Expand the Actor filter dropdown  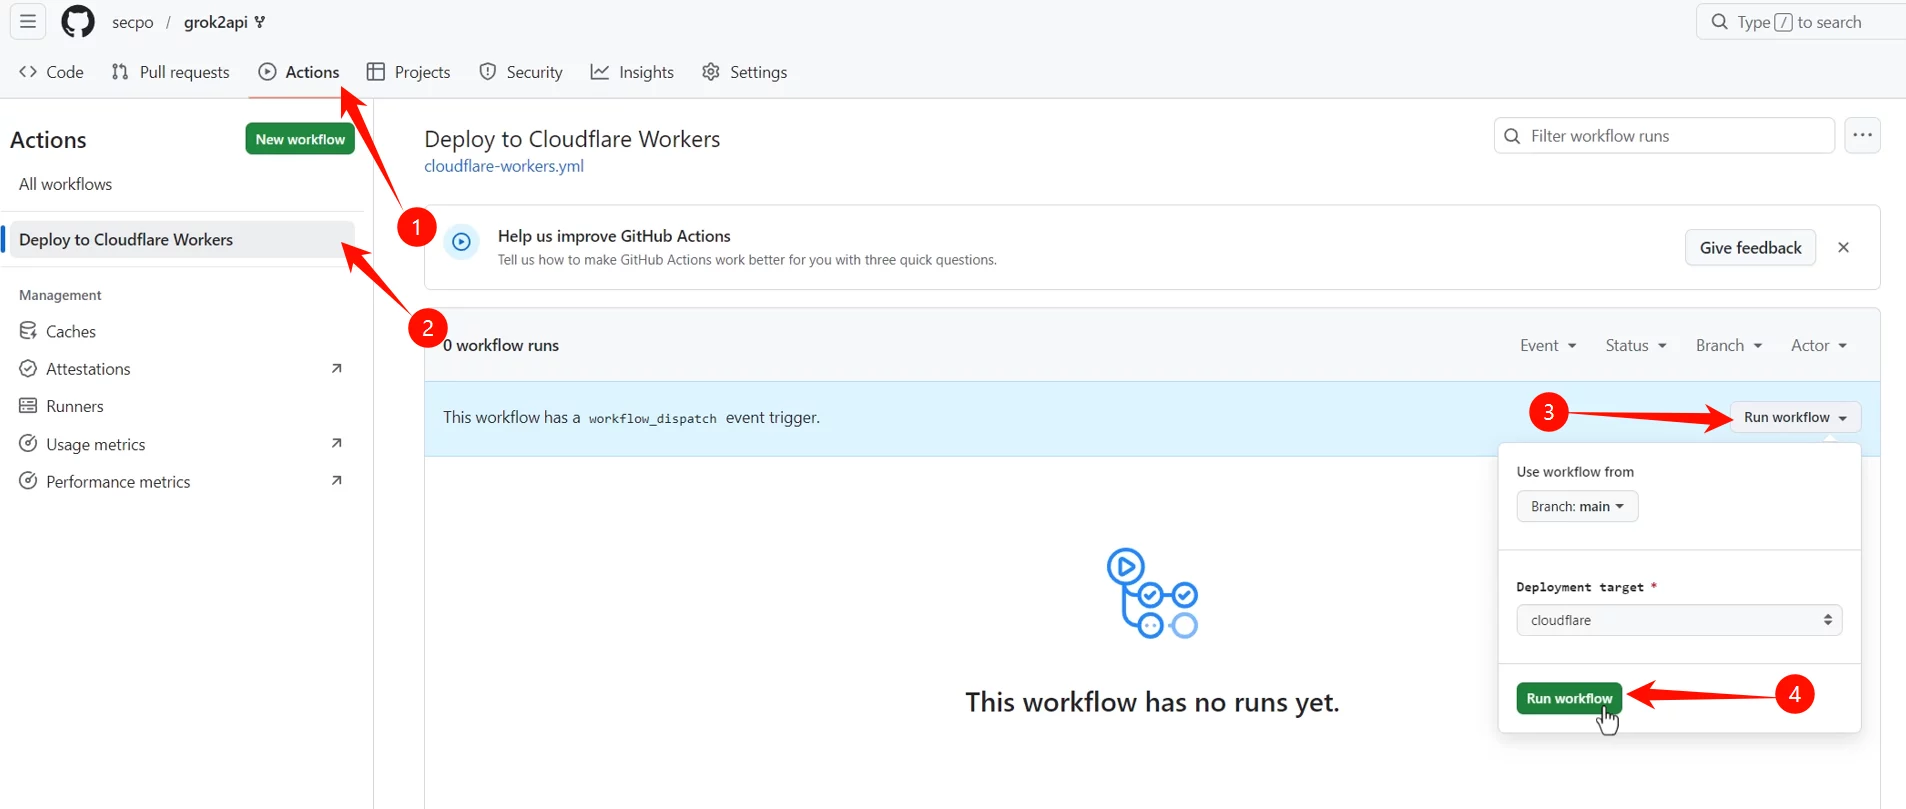[x=1818, y=345]
